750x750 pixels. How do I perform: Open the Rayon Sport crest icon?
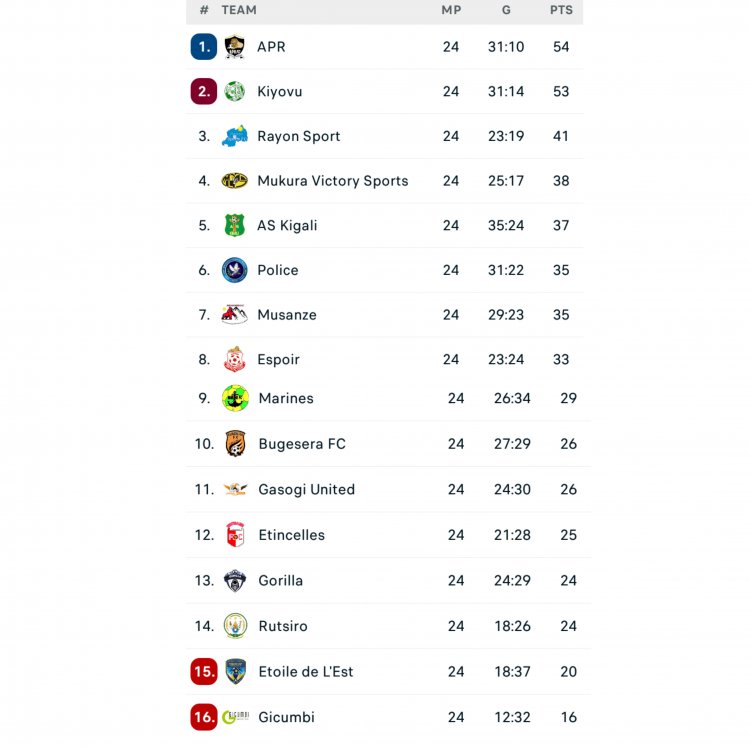[x=234, y=136]
